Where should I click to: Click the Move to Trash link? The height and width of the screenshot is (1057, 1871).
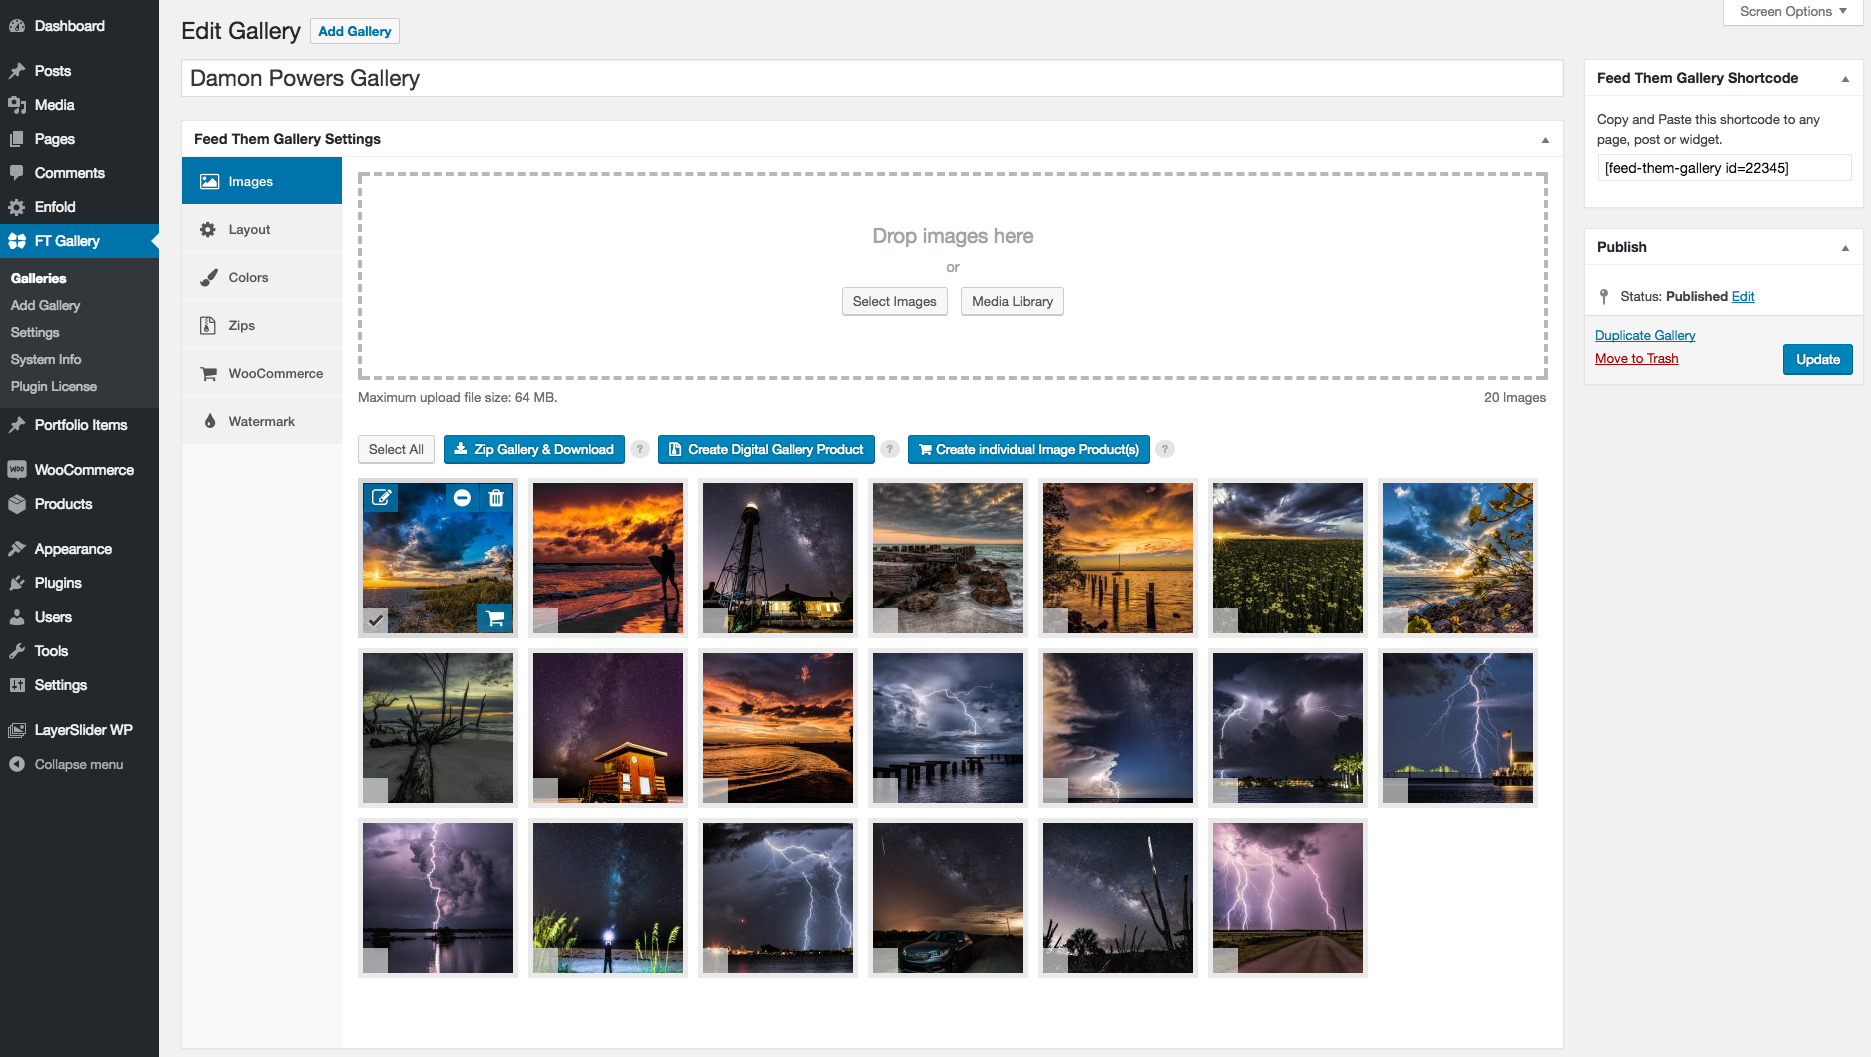tap(1636, 358)
